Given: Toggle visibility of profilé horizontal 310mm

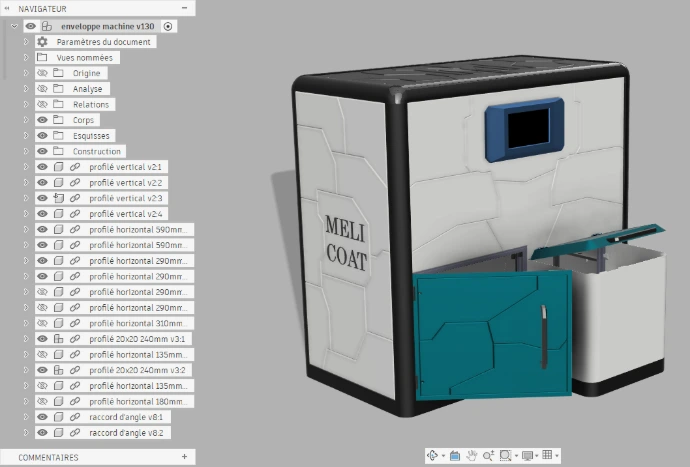Looking at the screenshot, I should tap(43, 323).
